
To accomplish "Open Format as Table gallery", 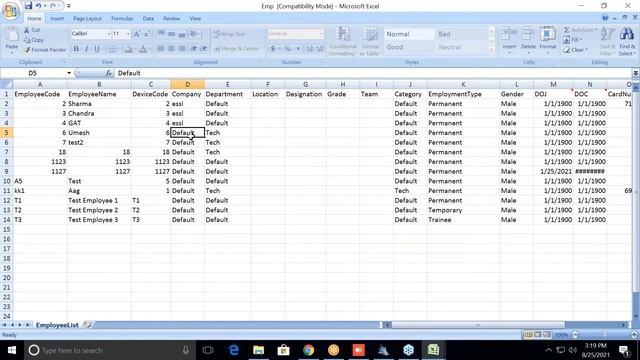I will (370, 41).
